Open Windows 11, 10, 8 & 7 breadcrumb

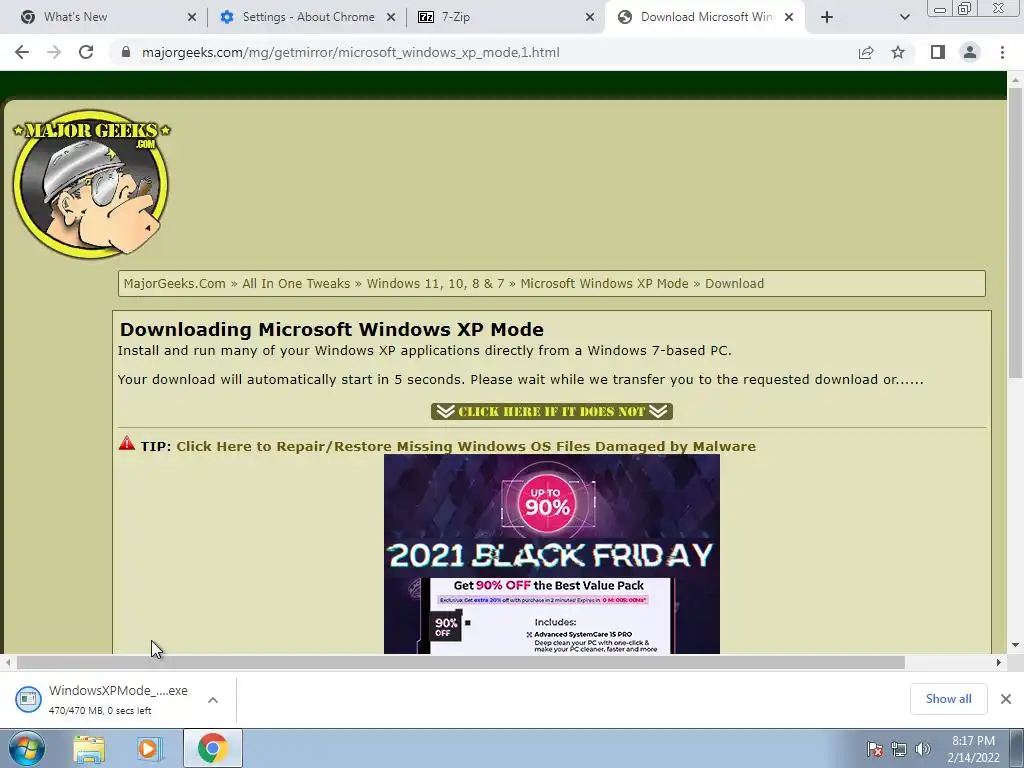click(x=435, y=283)
